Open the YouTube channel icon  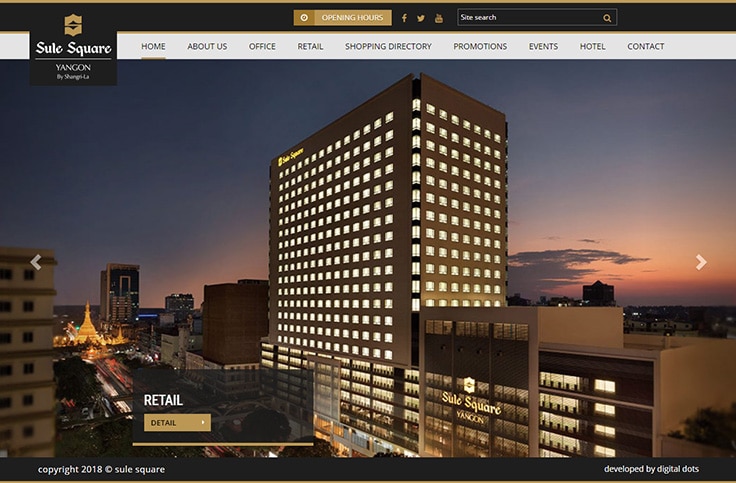pyautogui.click(x=438, y=18)
